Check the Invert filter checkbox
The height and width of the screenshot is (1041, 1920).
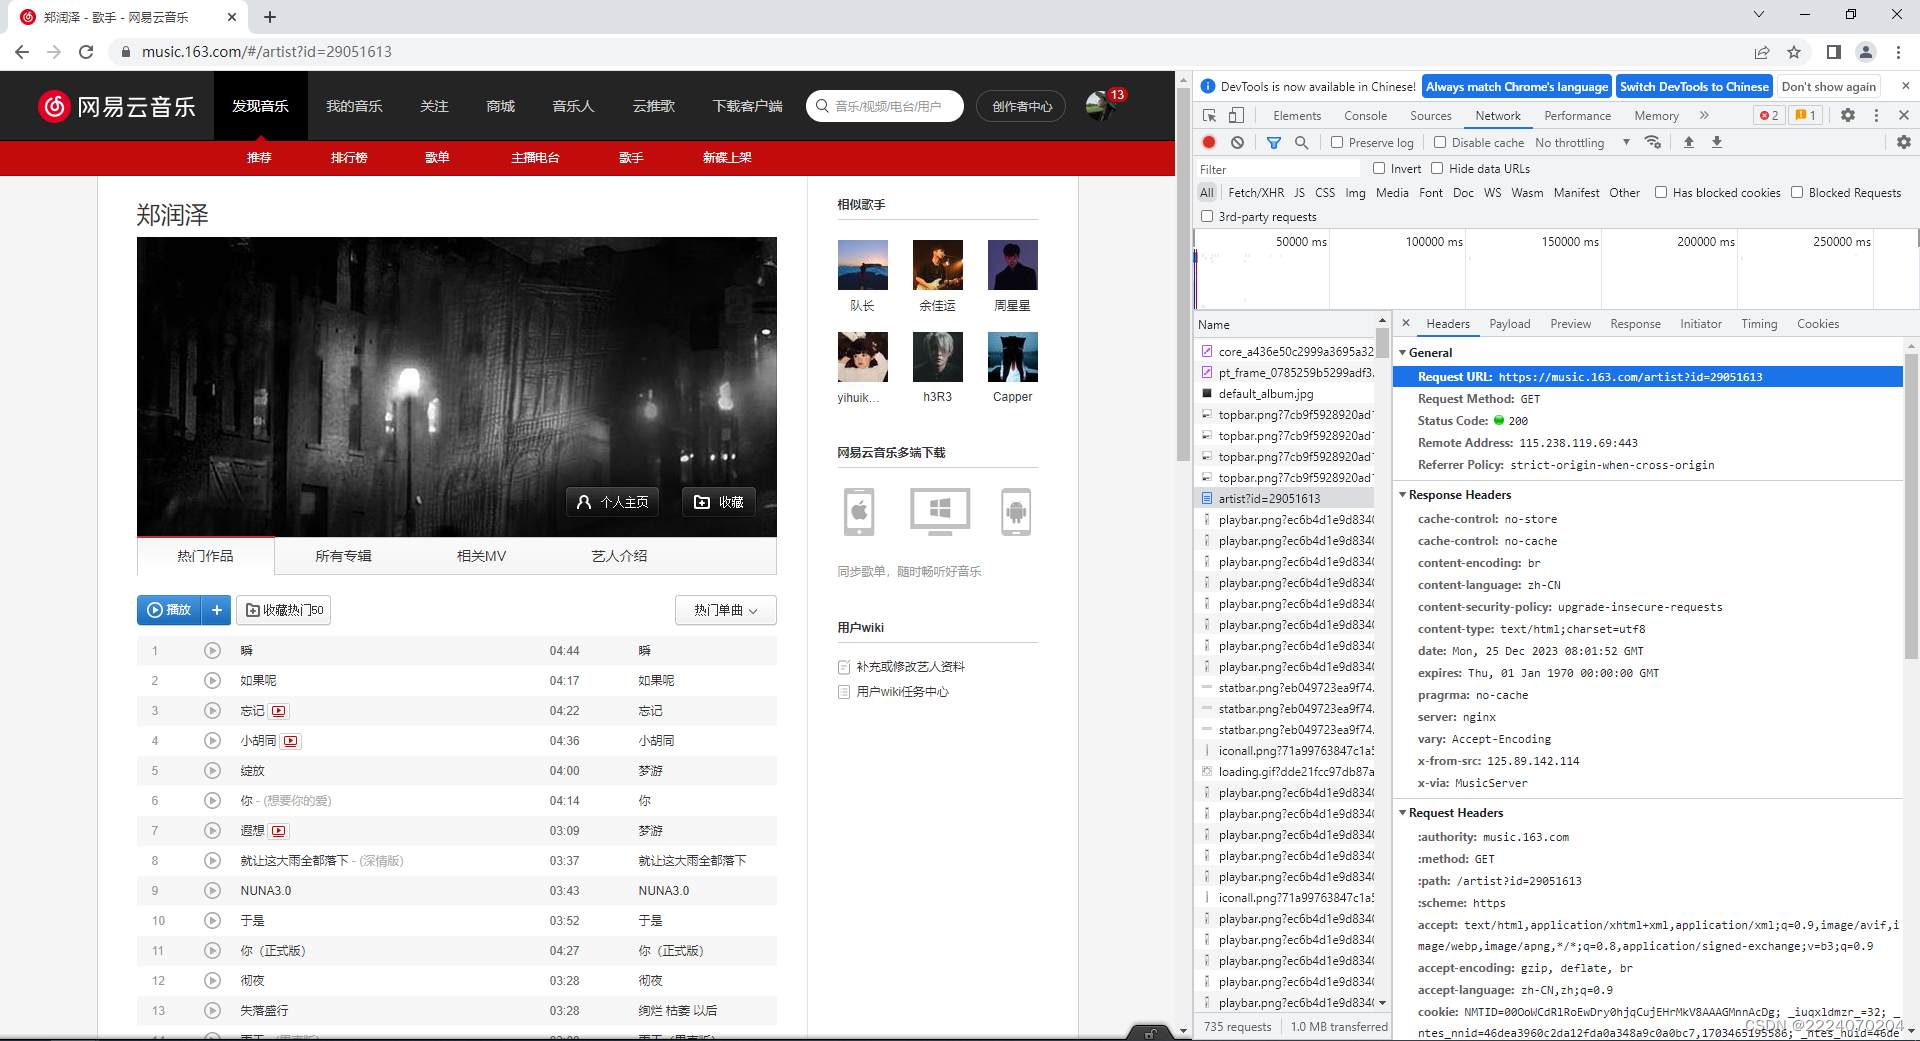pos(1379,168)
